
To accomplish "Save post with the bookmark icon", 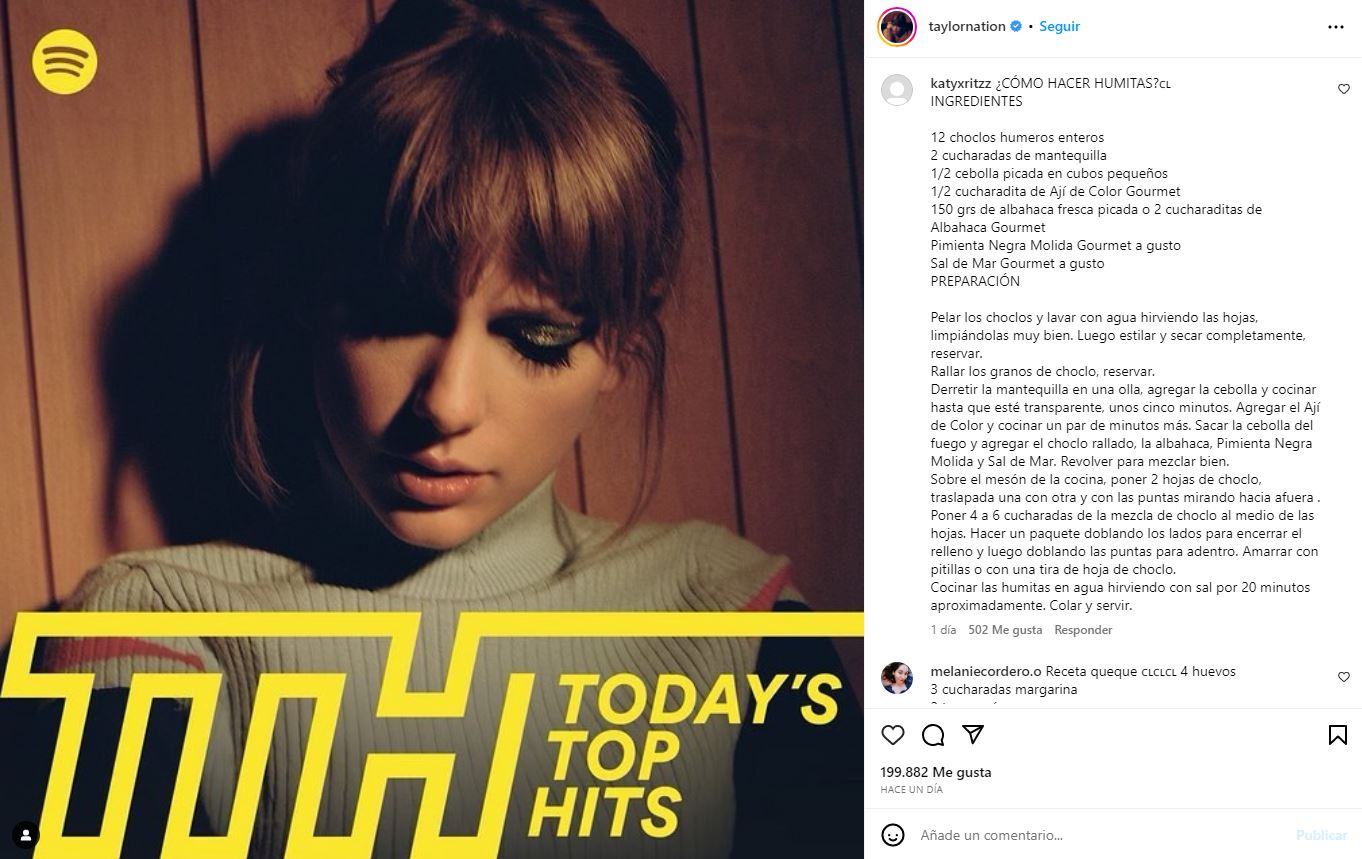I will [1337, 735].
